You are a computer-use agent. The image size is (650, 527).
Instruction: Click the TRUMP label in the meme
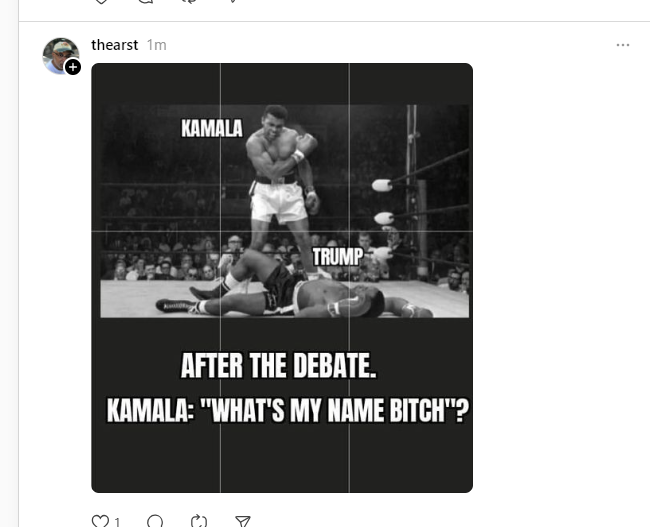[337, 257]
